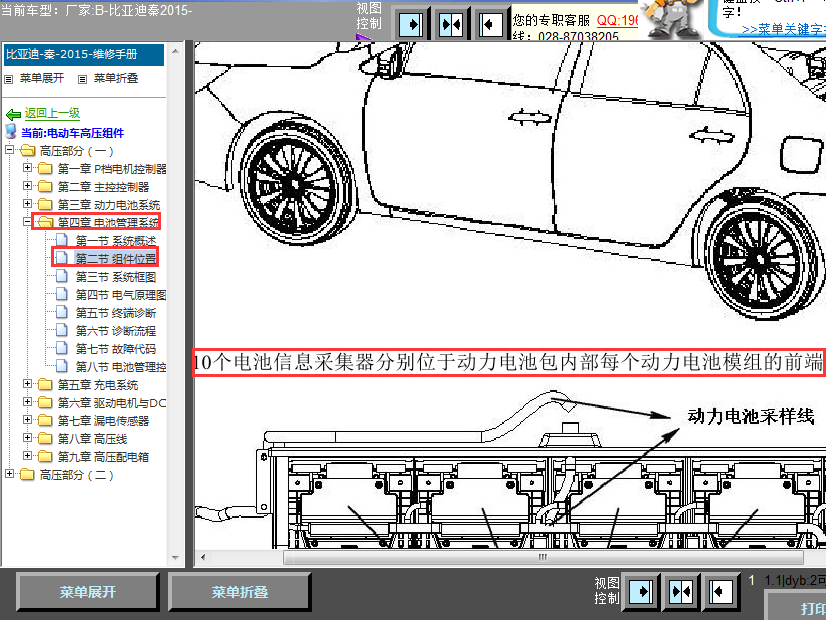Click the bottom view control right-arrow icon
This screenshot has height=622, width=826.
641,591
